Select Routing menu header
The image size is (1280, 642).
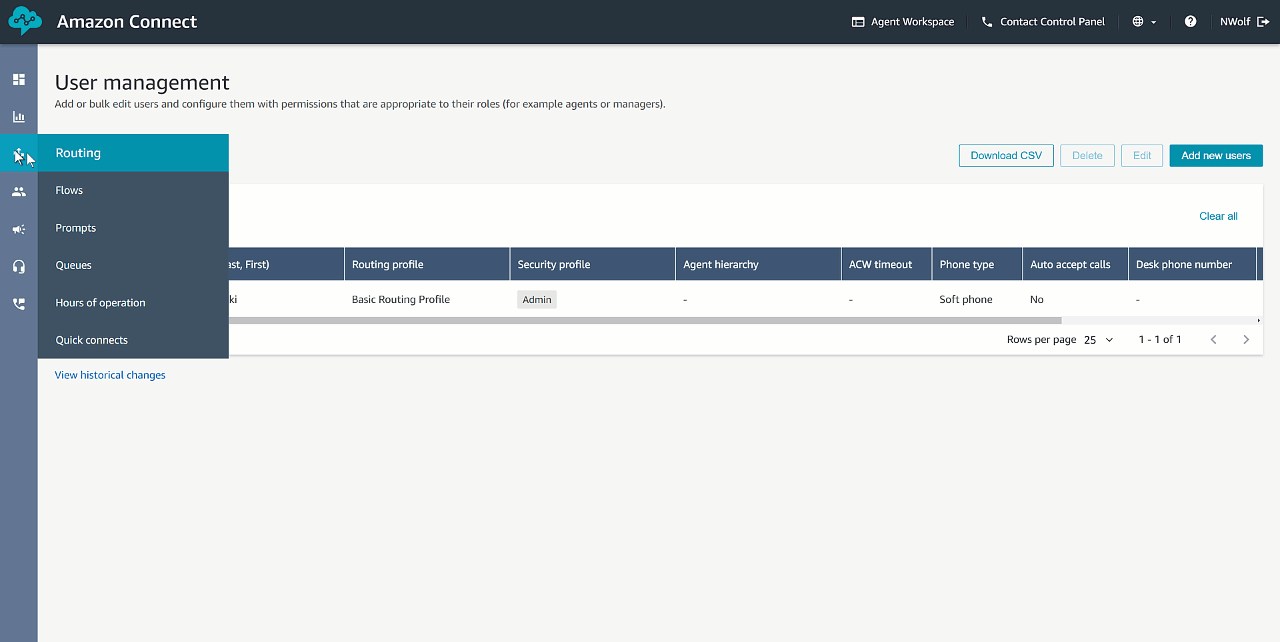(133, 153)
